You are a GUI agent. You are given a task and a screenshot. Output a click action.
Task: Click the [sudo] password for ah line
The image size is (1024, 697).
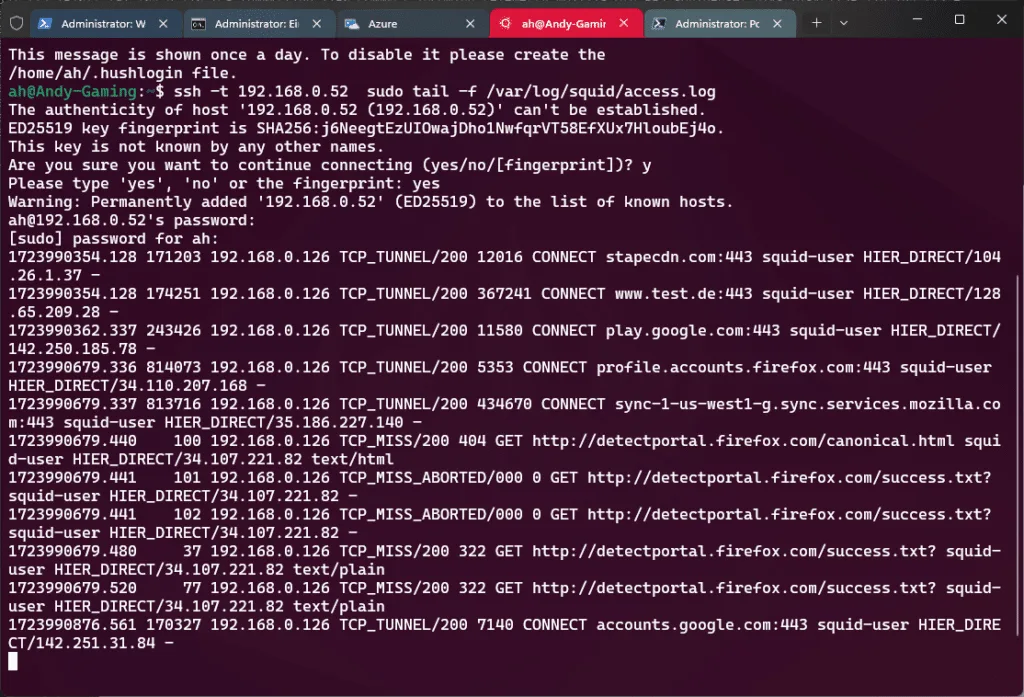click(113, 238)
